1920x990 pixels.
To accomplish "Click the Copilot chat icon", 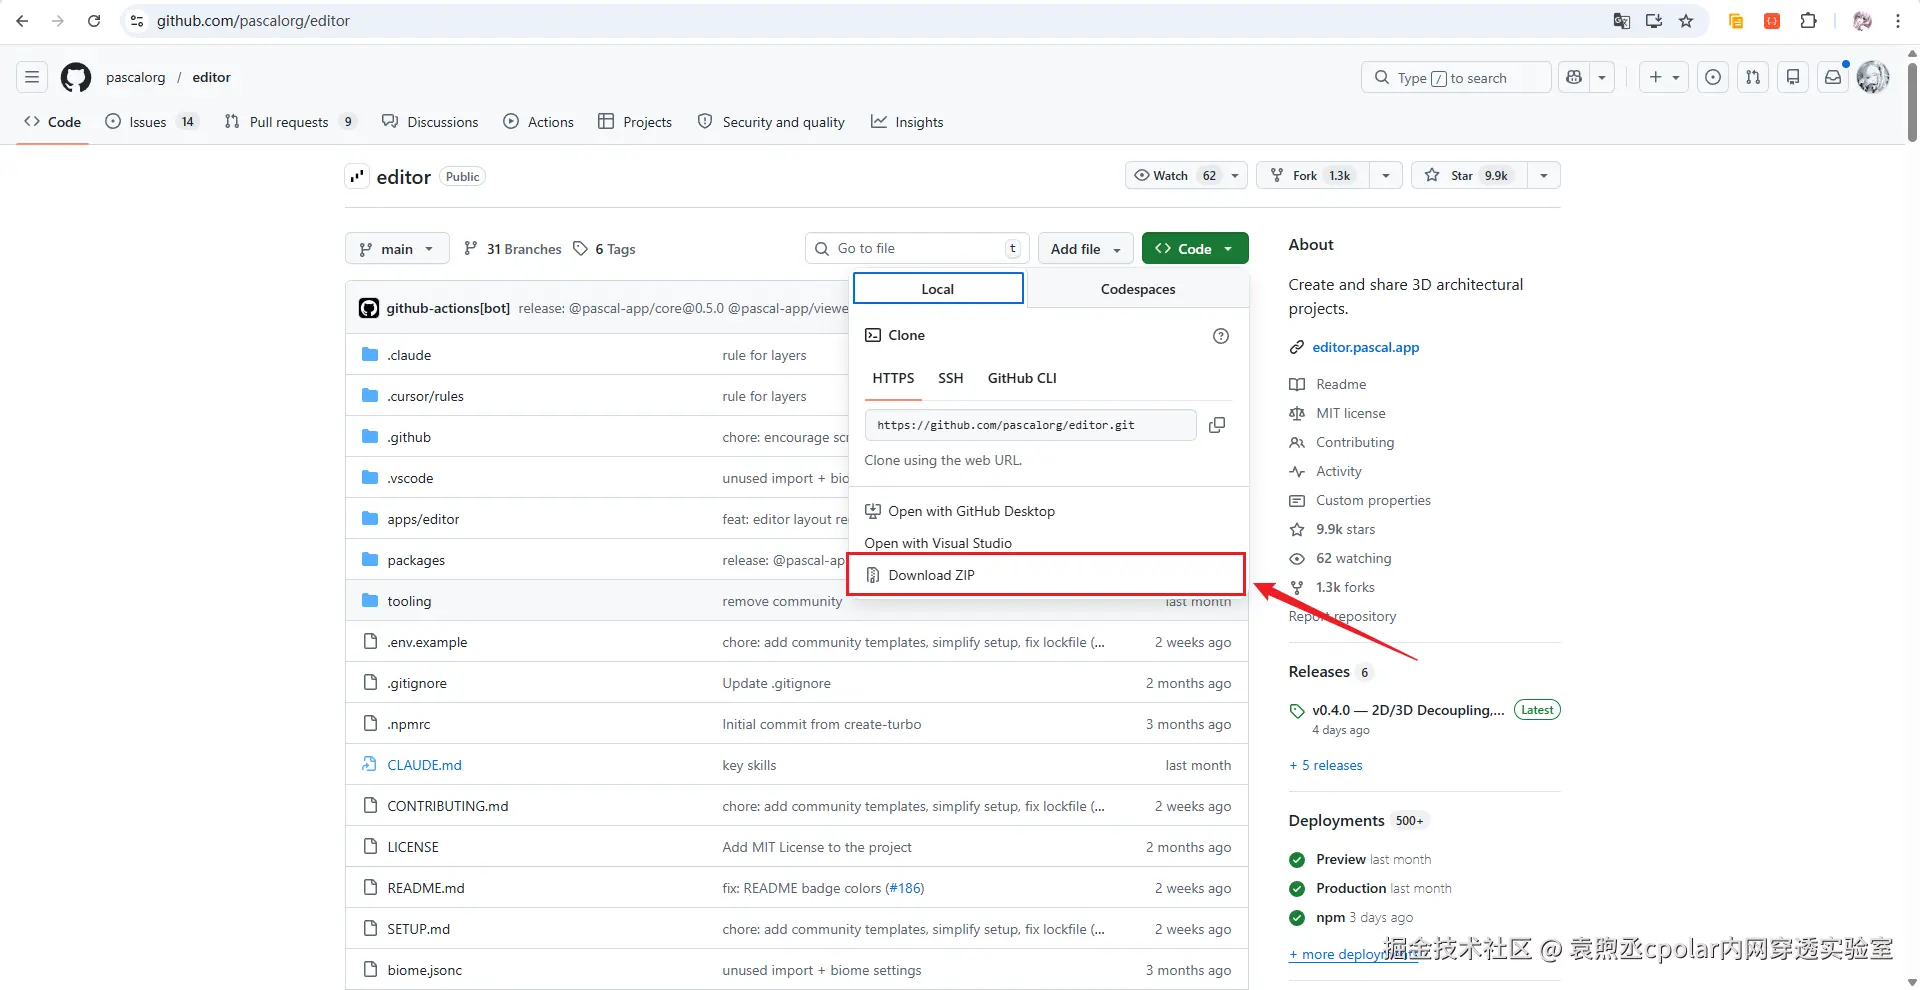I will pyautogui.click(x=1574, y=77).
